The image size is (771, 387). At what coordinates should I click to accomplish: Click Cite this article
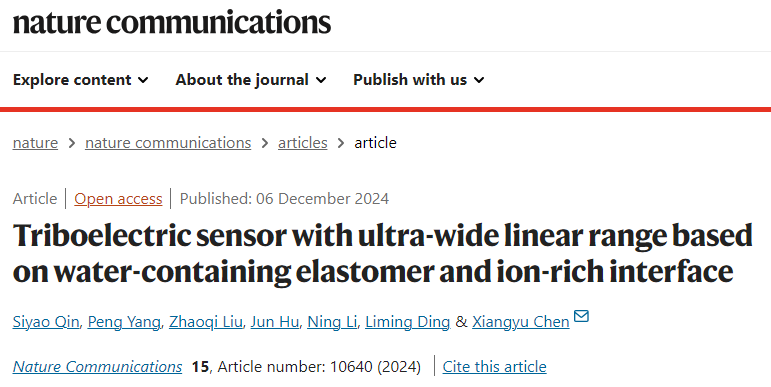(x=494, y=366)
